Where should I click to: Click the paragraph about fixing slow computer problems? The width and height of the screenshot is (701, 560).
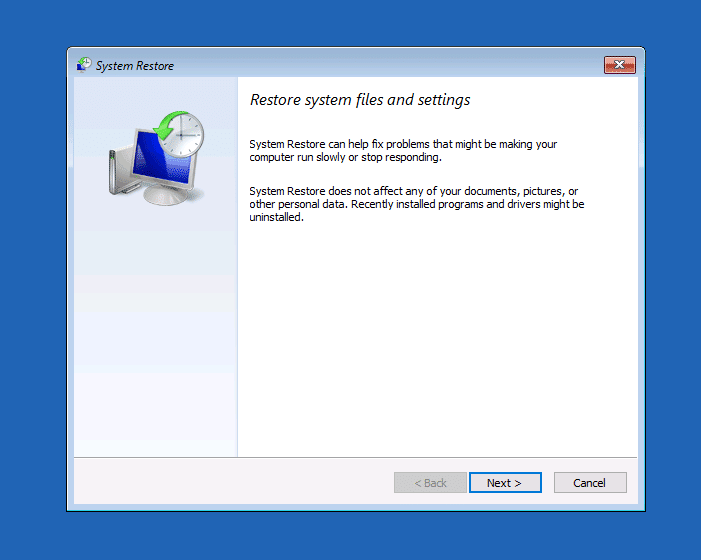(x=402, y=151)
